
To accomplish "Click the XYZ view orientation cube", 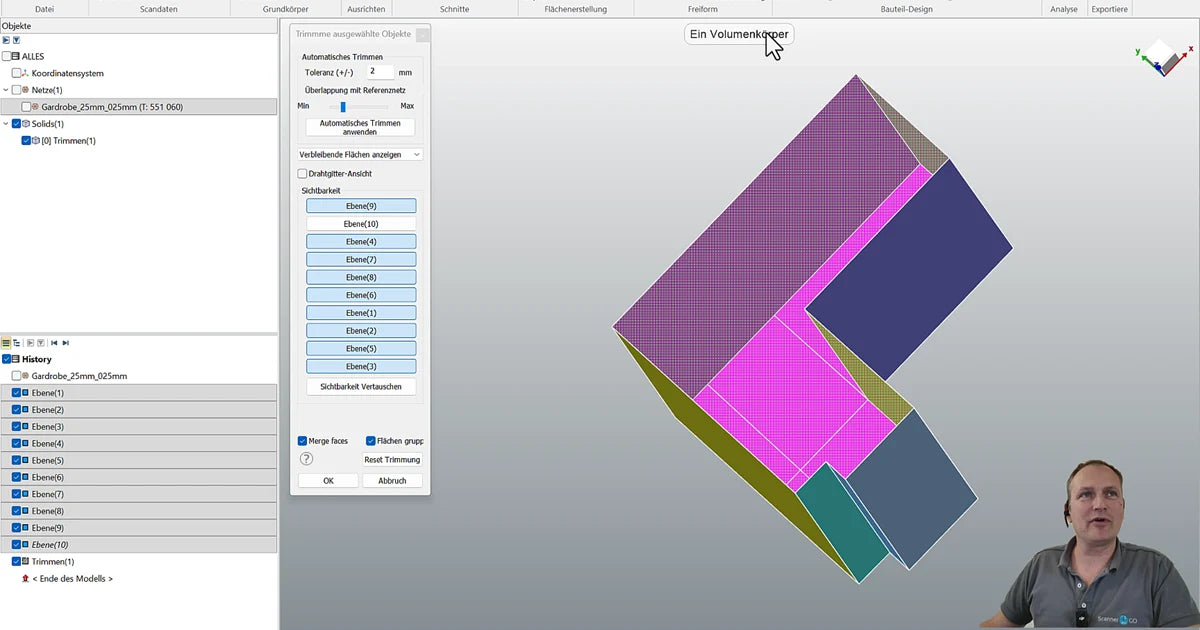I will (1164, 57).
